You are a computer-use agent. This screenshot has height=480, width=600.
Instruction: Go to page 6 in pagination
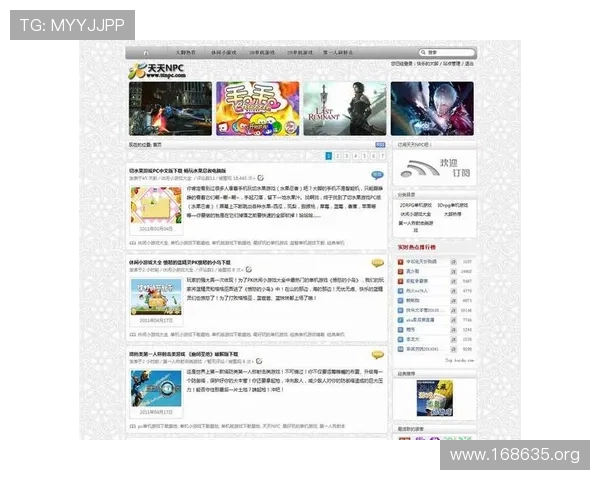coord(373,156)
